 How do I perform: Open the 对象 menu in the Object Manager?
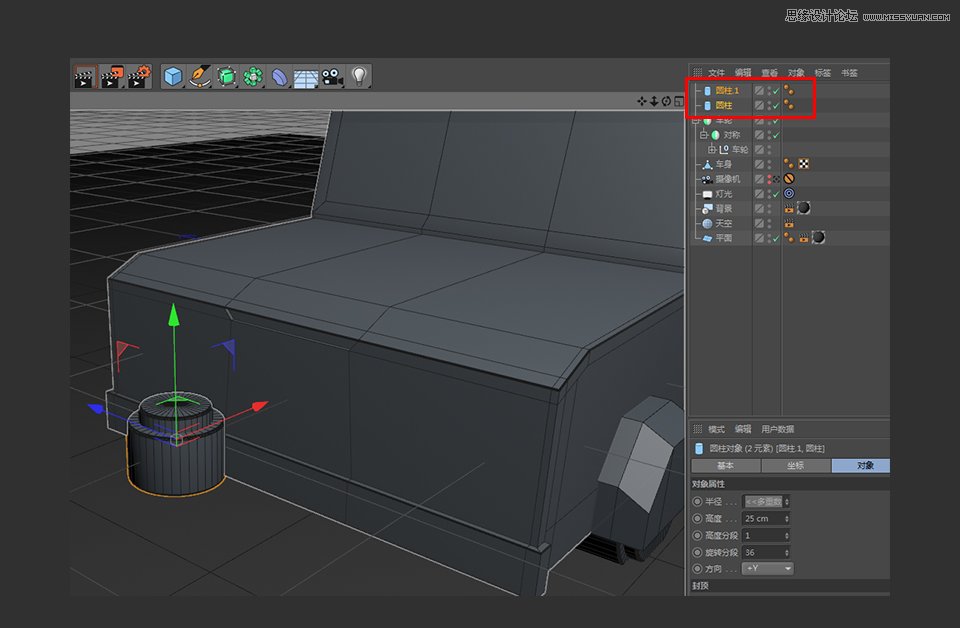pos(796,73)
